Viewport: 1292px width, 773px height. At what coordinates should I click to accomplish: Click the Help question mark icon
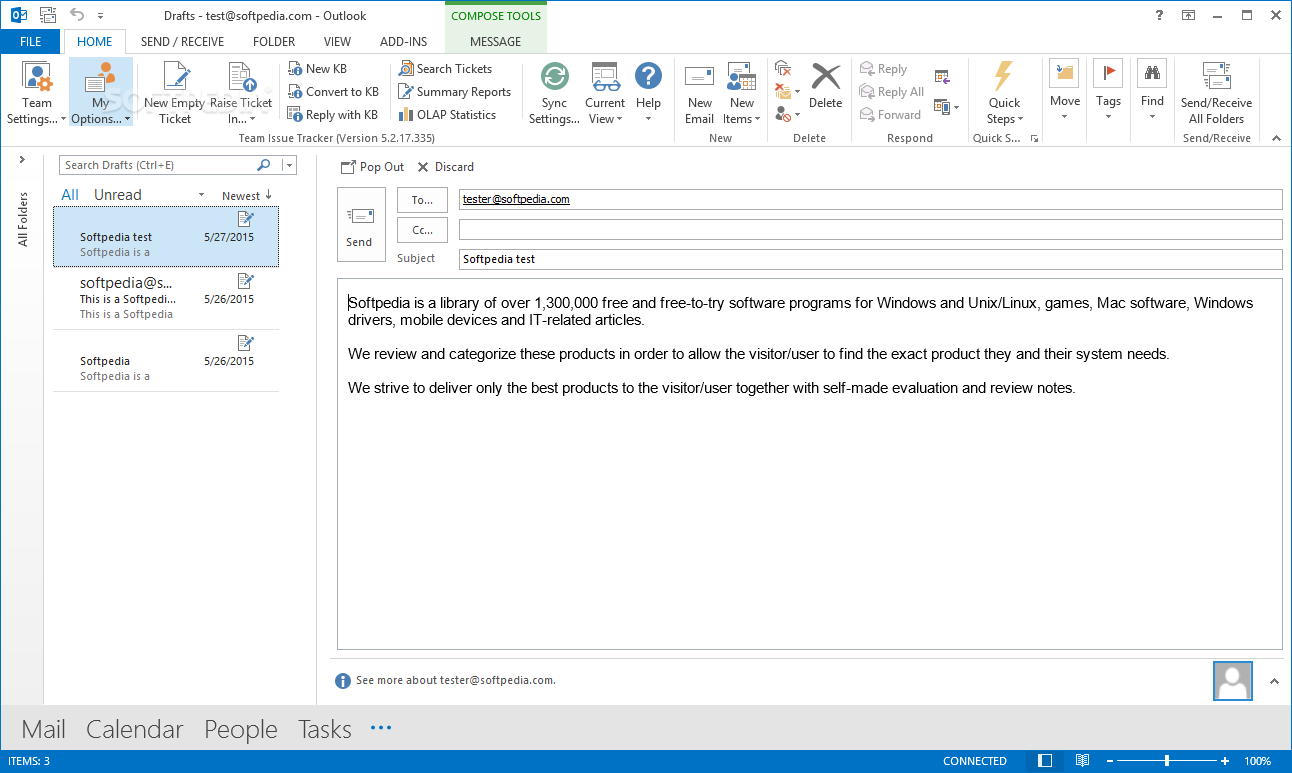tap(648, 76)
